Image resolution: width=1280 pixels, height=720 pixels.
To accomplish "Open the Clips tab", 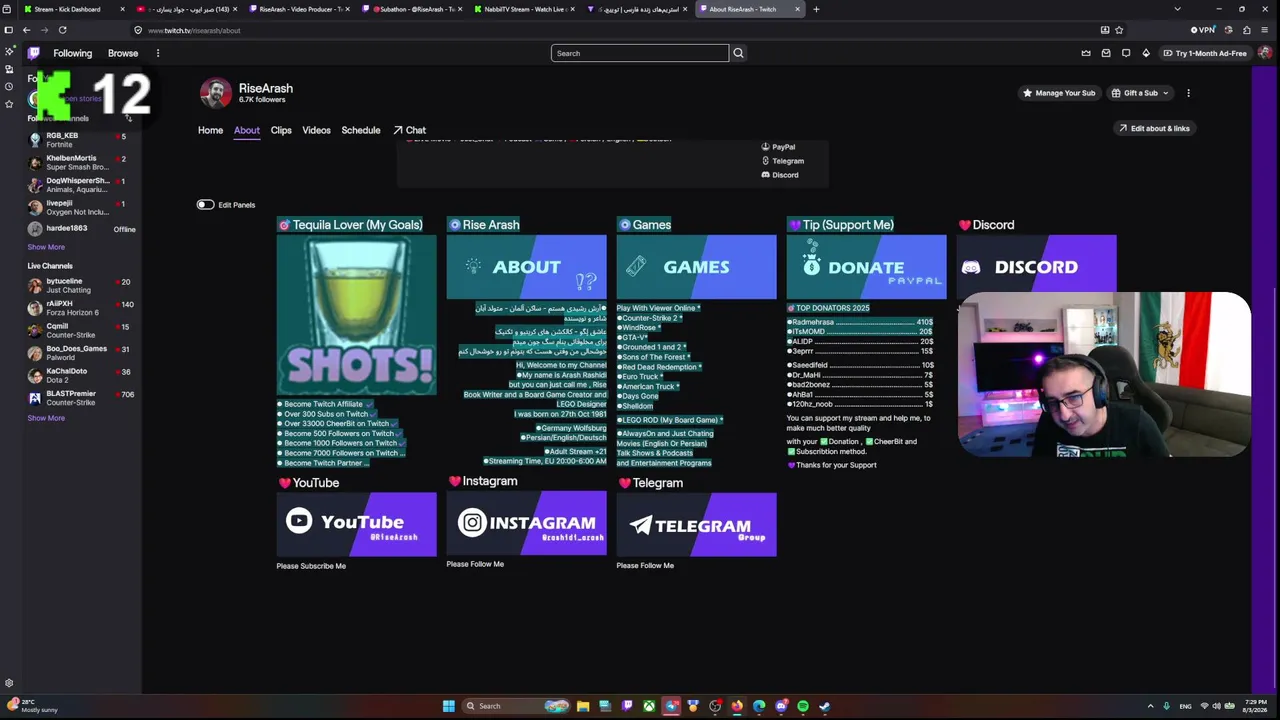I will [x=281, y=130].
